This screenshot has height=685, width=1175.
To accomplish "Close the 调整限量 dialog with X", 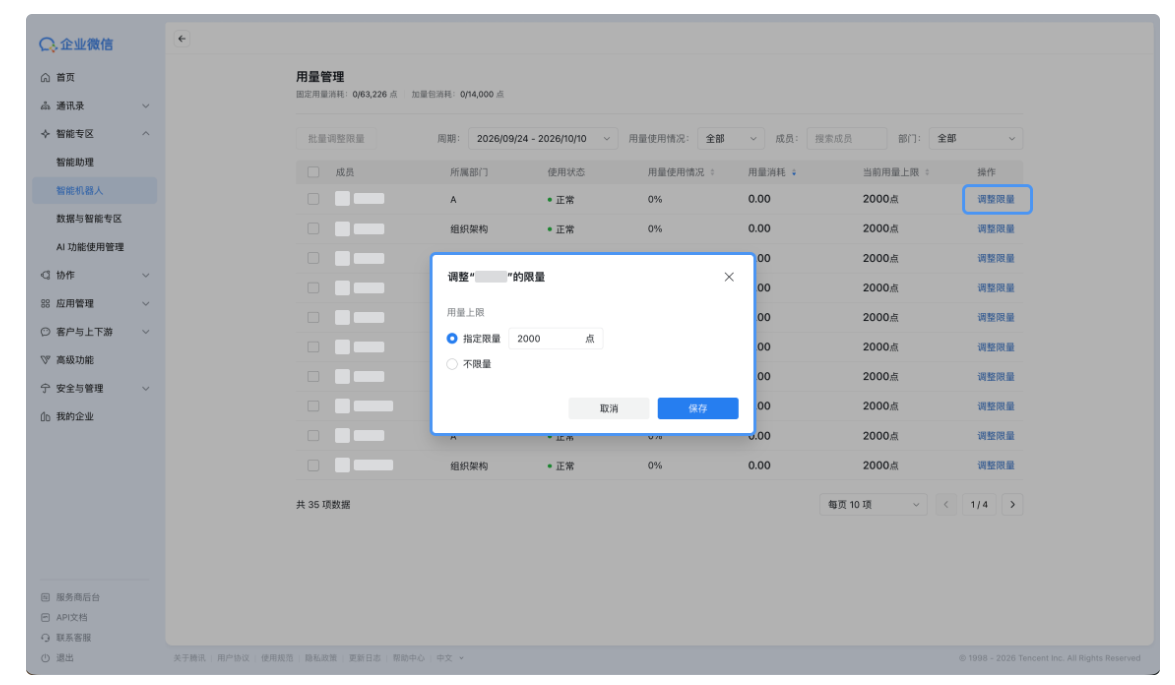I will [728, 277].
